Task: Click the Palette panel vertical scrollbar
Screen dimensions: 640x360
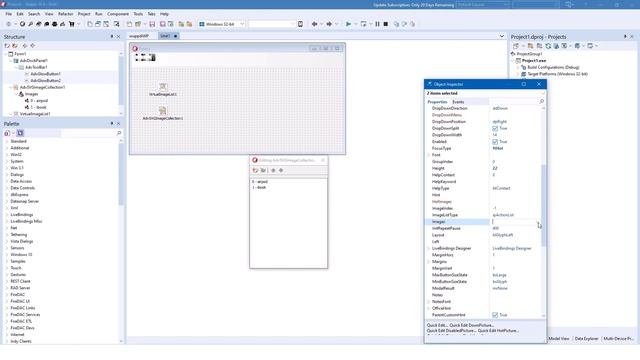Action: [121, 173]
